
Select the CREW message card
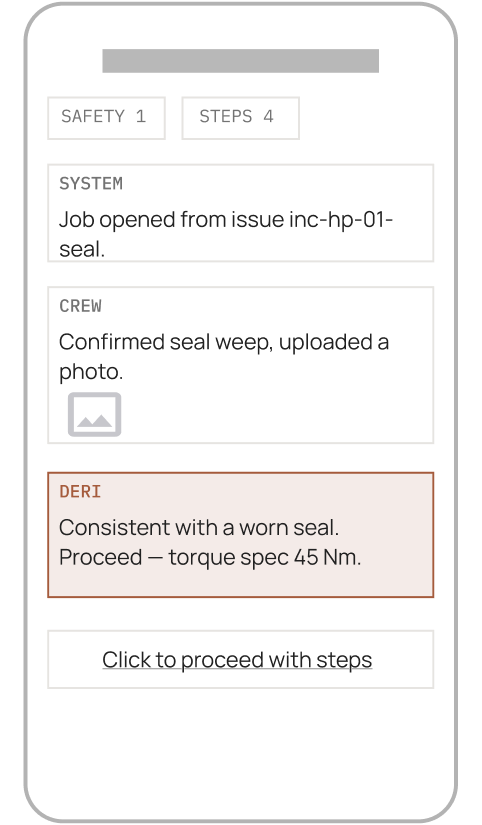click(x=240, y=365)
